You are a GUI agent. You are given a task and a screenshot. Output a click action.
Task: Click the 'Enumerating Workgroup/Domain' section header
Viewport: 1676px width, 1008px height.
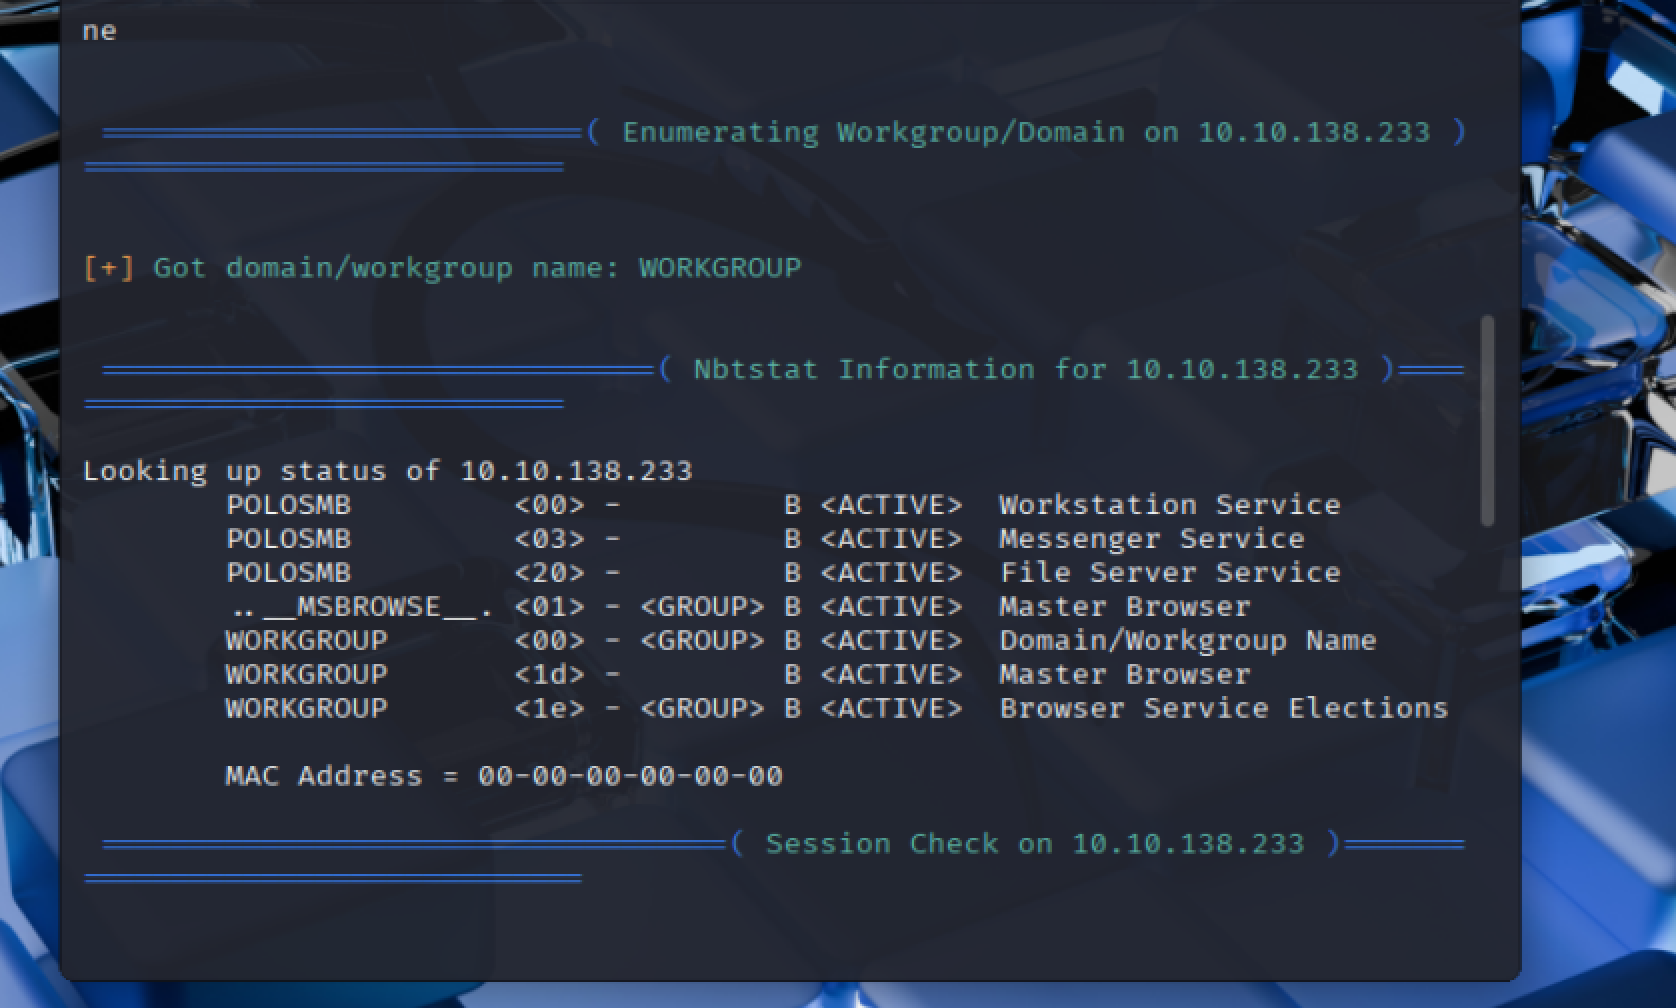pyautogui.click(x=1026, y=132)
